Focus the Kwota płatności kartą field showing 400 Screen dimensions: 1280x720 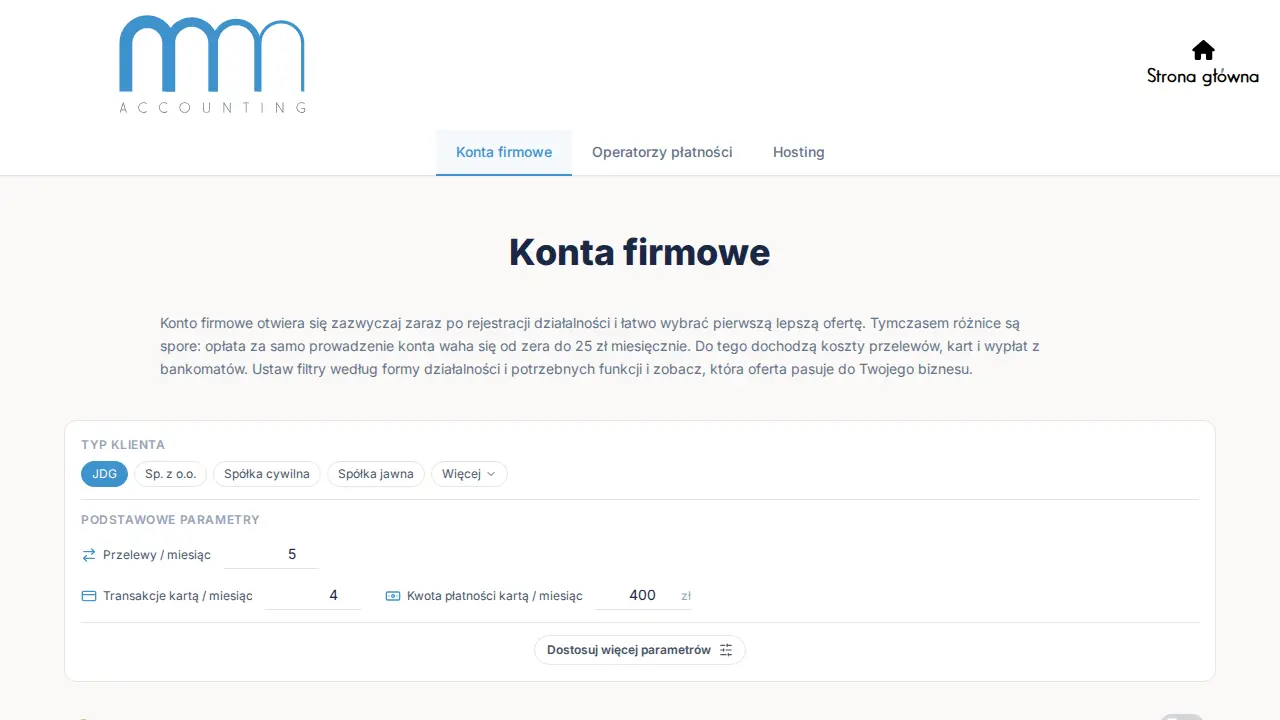click(x=643, y=596)
